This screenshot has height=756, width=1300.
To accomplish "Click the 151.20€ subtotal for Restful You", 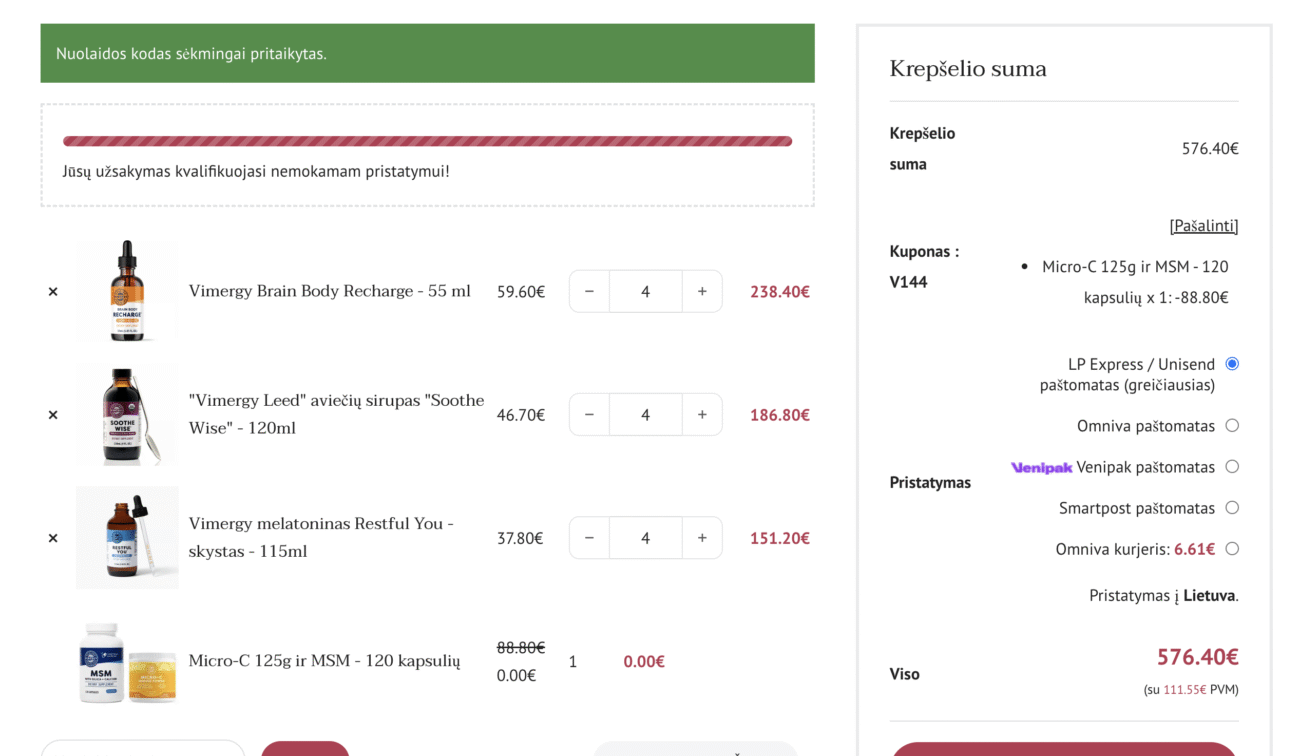I will 780,538.
